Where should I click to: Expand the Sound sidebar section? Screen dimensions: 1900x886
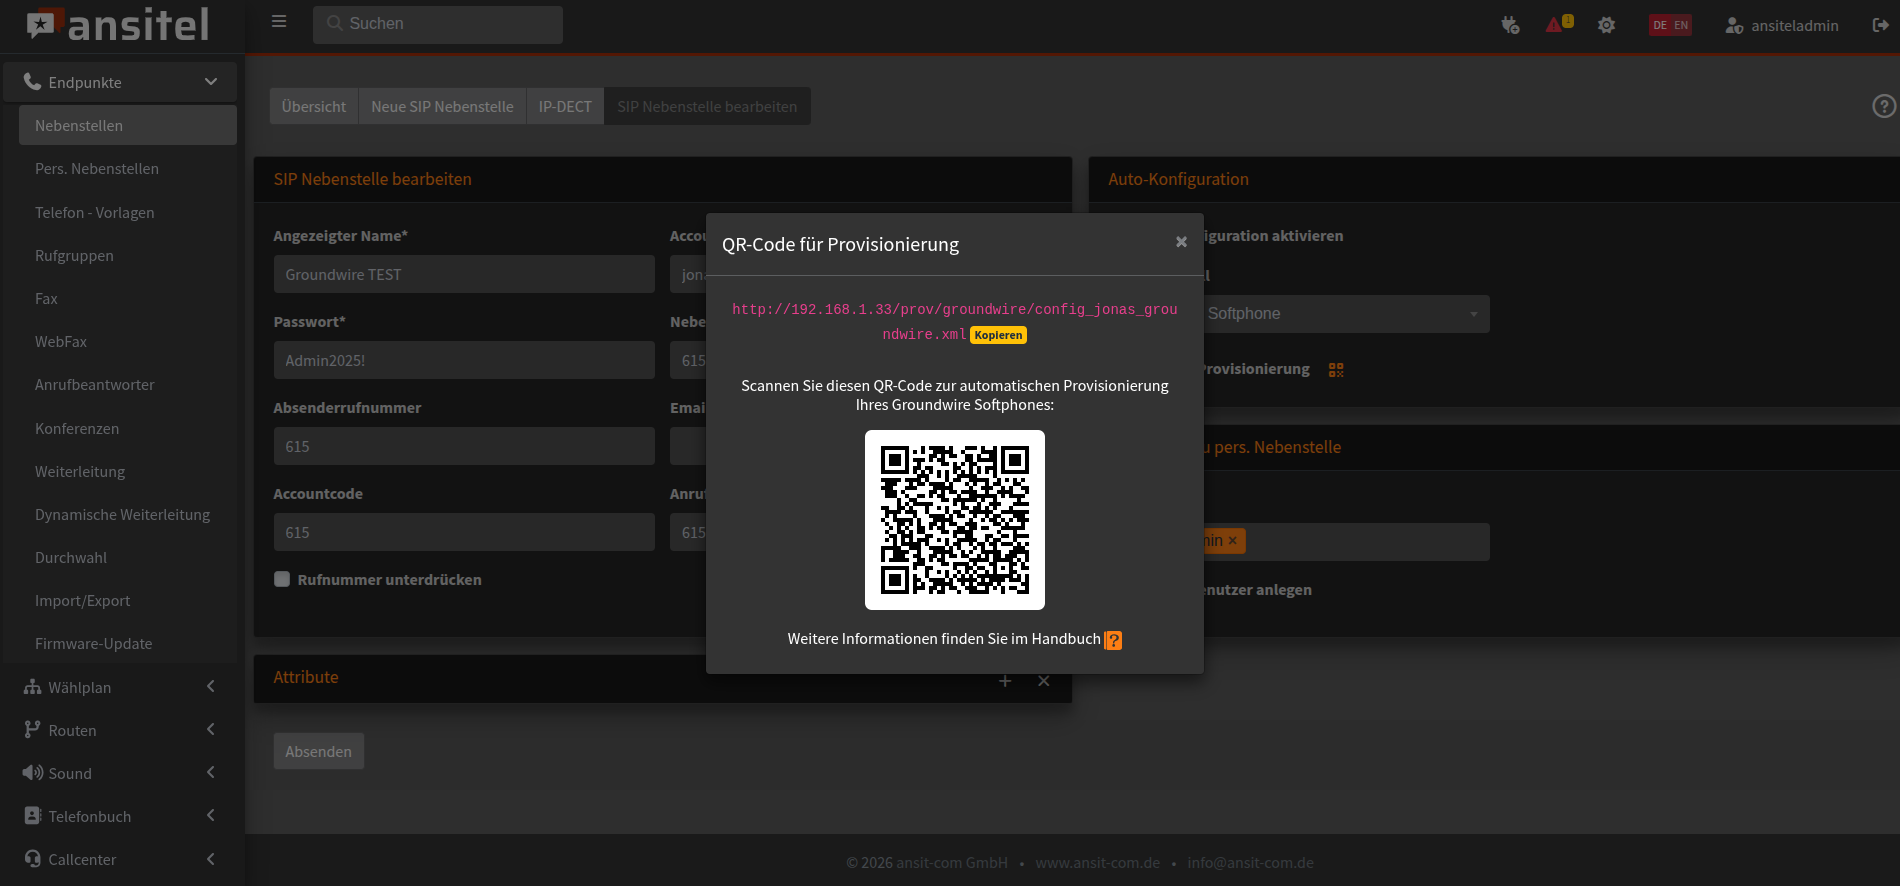[120, 773]
